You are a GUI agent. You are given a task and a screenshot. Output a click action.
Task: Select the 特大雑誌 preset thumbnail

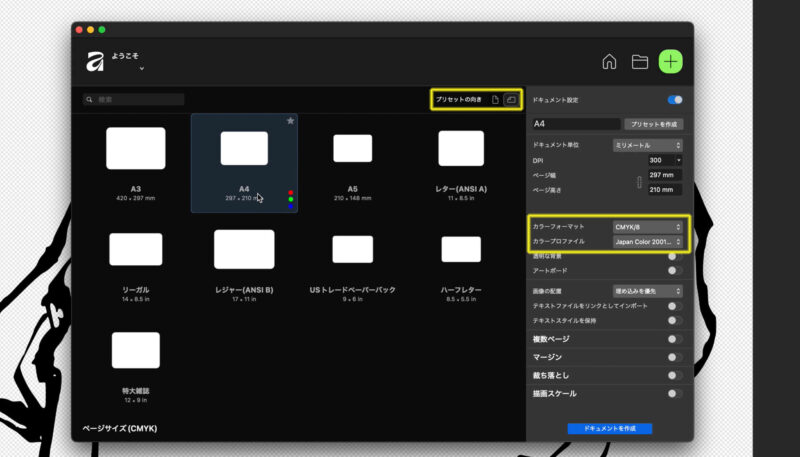[x=136, y=350]
